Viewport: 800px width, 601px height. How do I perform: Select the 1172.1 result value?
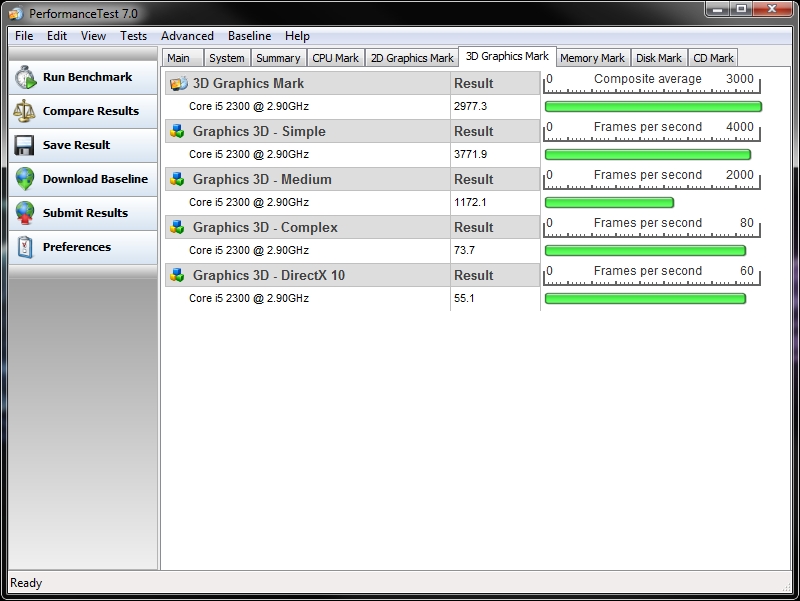[x=470, y=202]
